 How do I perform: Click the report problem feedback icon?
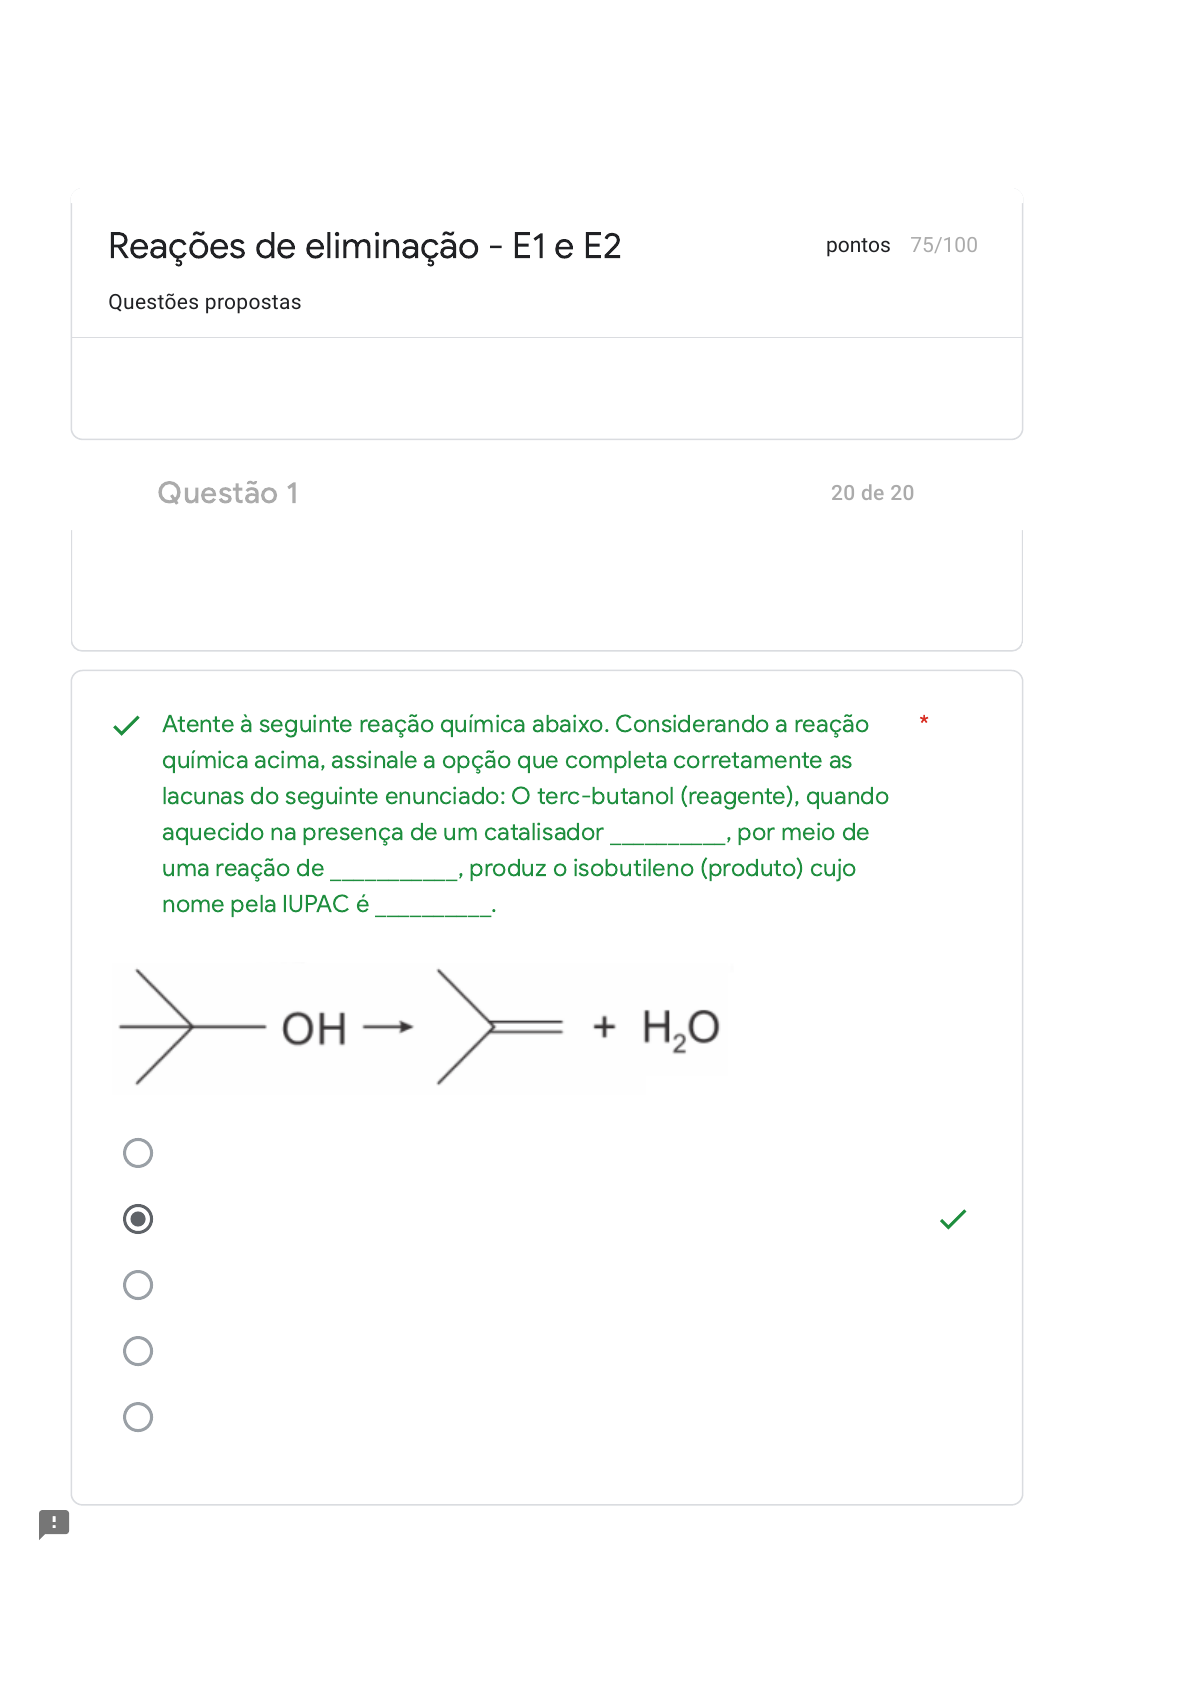point(54,1524)
